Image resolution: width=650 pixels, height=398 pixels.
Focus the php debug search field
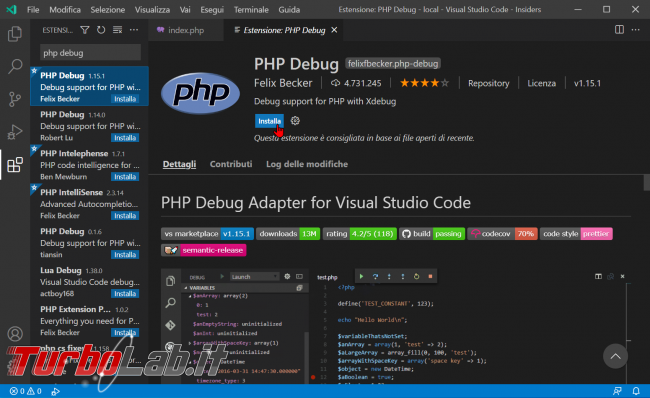[90, 53]
